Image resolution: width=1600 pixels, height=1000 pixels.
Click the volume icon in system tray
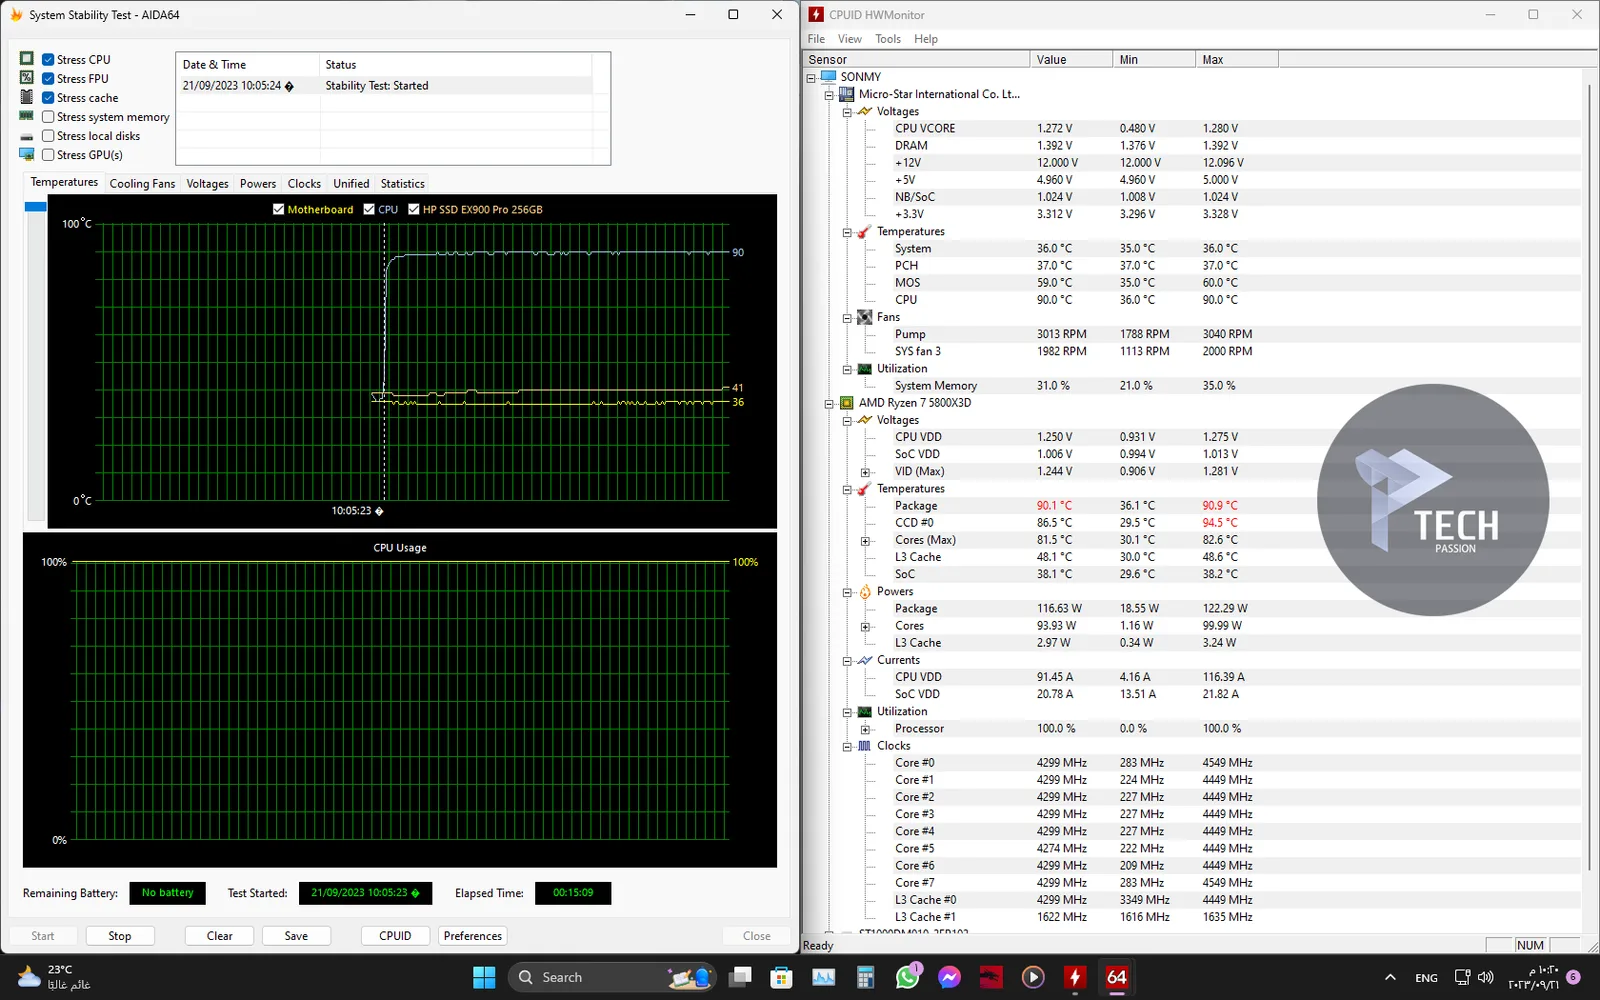(x=1486, y=977)
